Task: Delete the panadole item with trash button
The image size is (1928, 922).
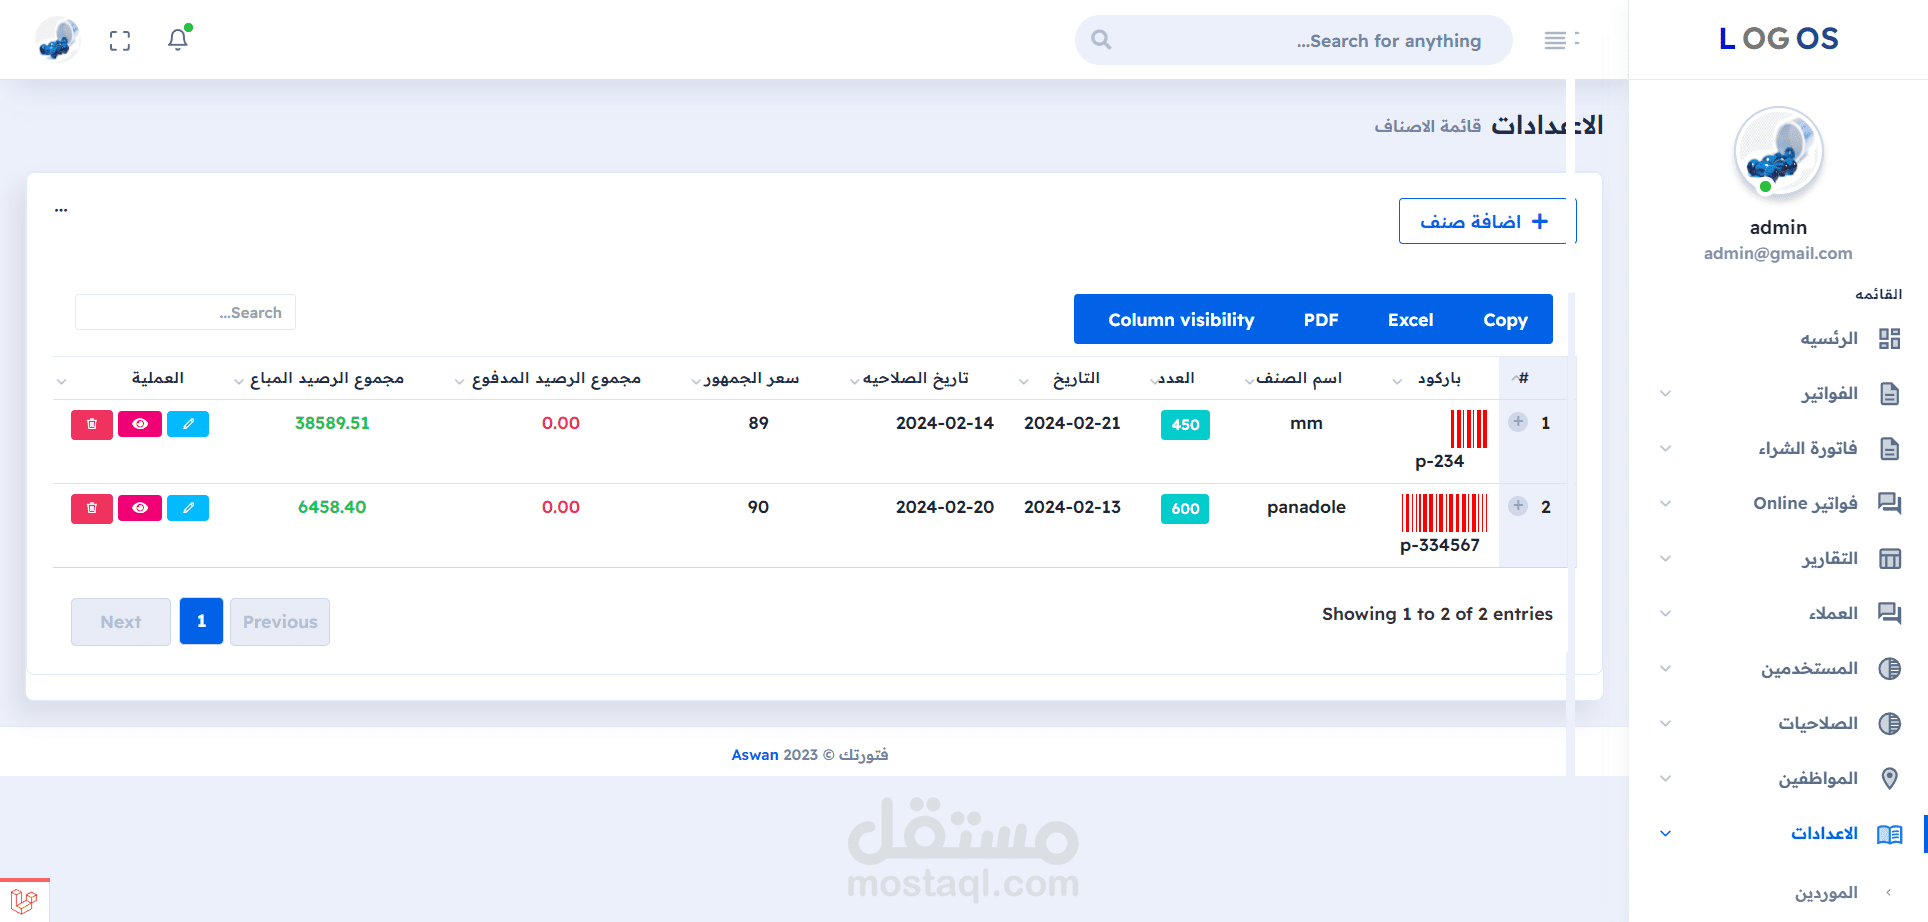Action: point(92,508)
